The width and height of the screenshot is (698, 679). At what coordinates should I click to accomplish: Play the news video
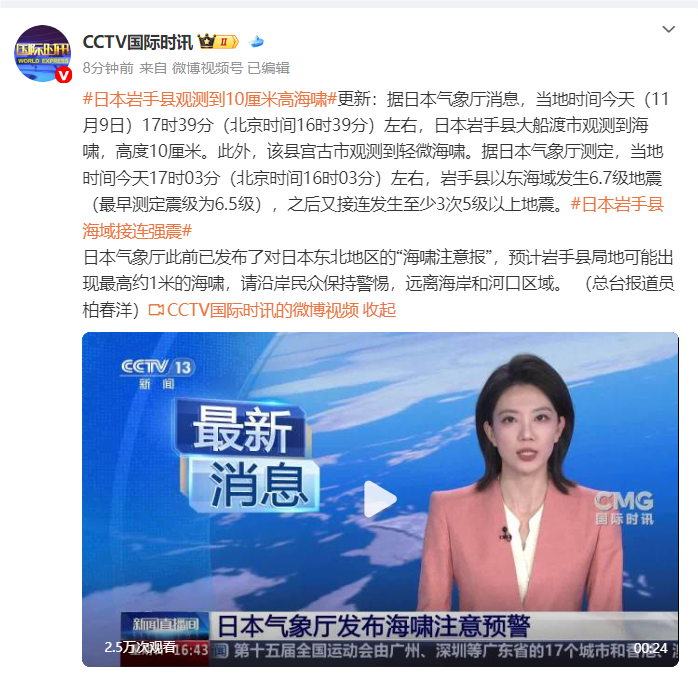(380, 499)
